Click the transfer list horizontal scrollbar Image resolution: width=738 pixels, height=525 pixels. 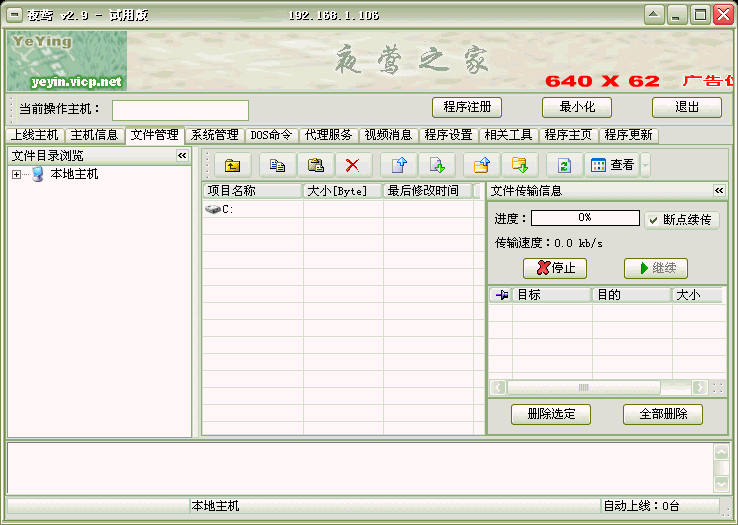tap(598, 387)
